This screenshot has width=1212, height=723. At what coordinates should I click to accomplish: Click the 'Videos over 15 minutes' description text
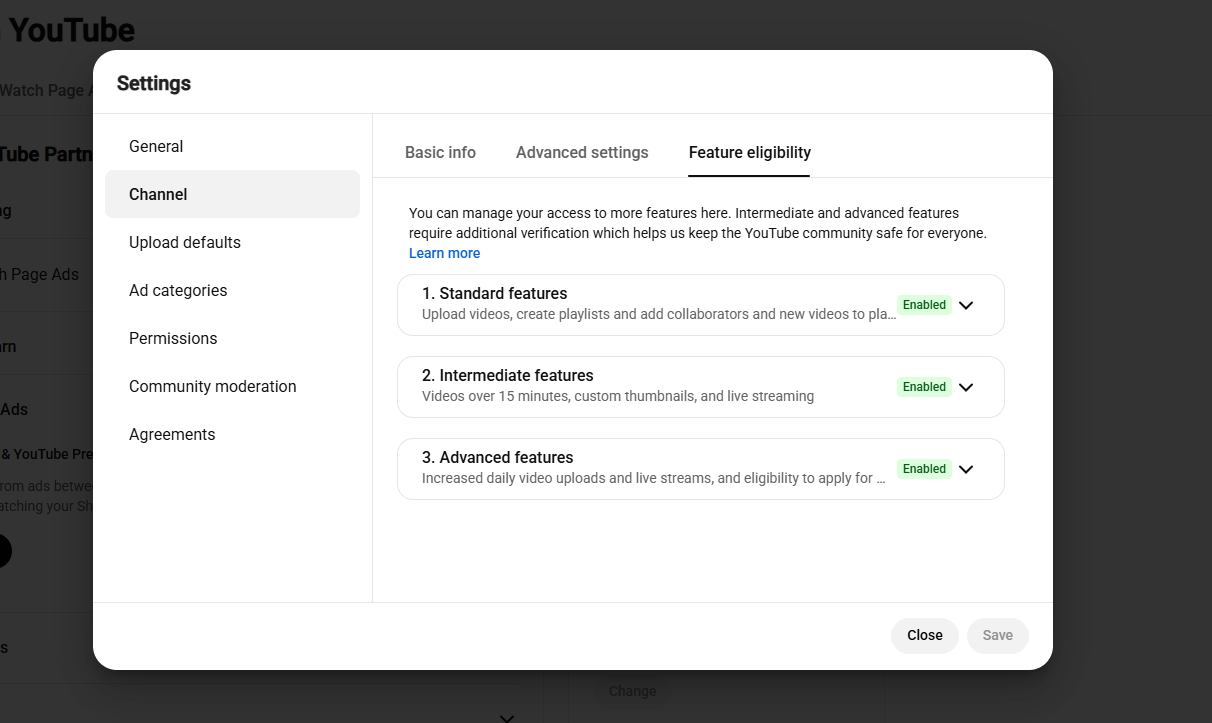(618, 396)
